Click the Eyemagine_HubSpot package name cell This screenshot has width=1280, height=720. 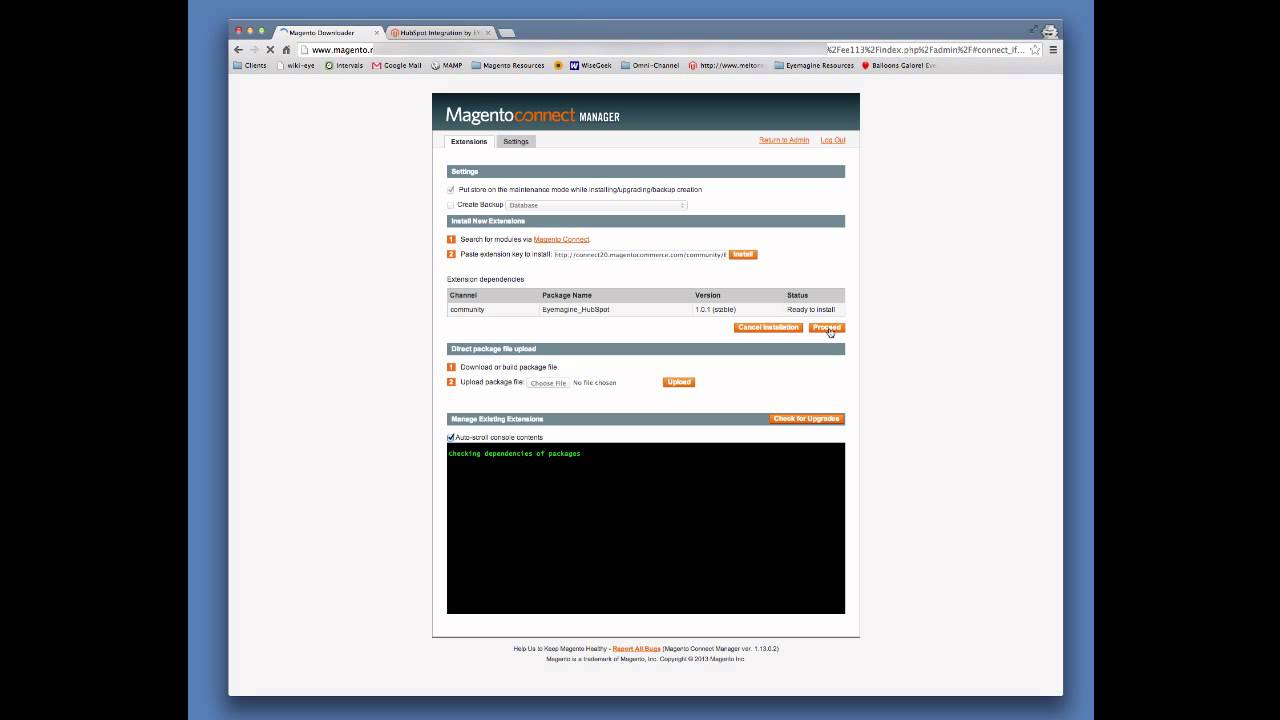pyautogui.click(x=617, y=309)
